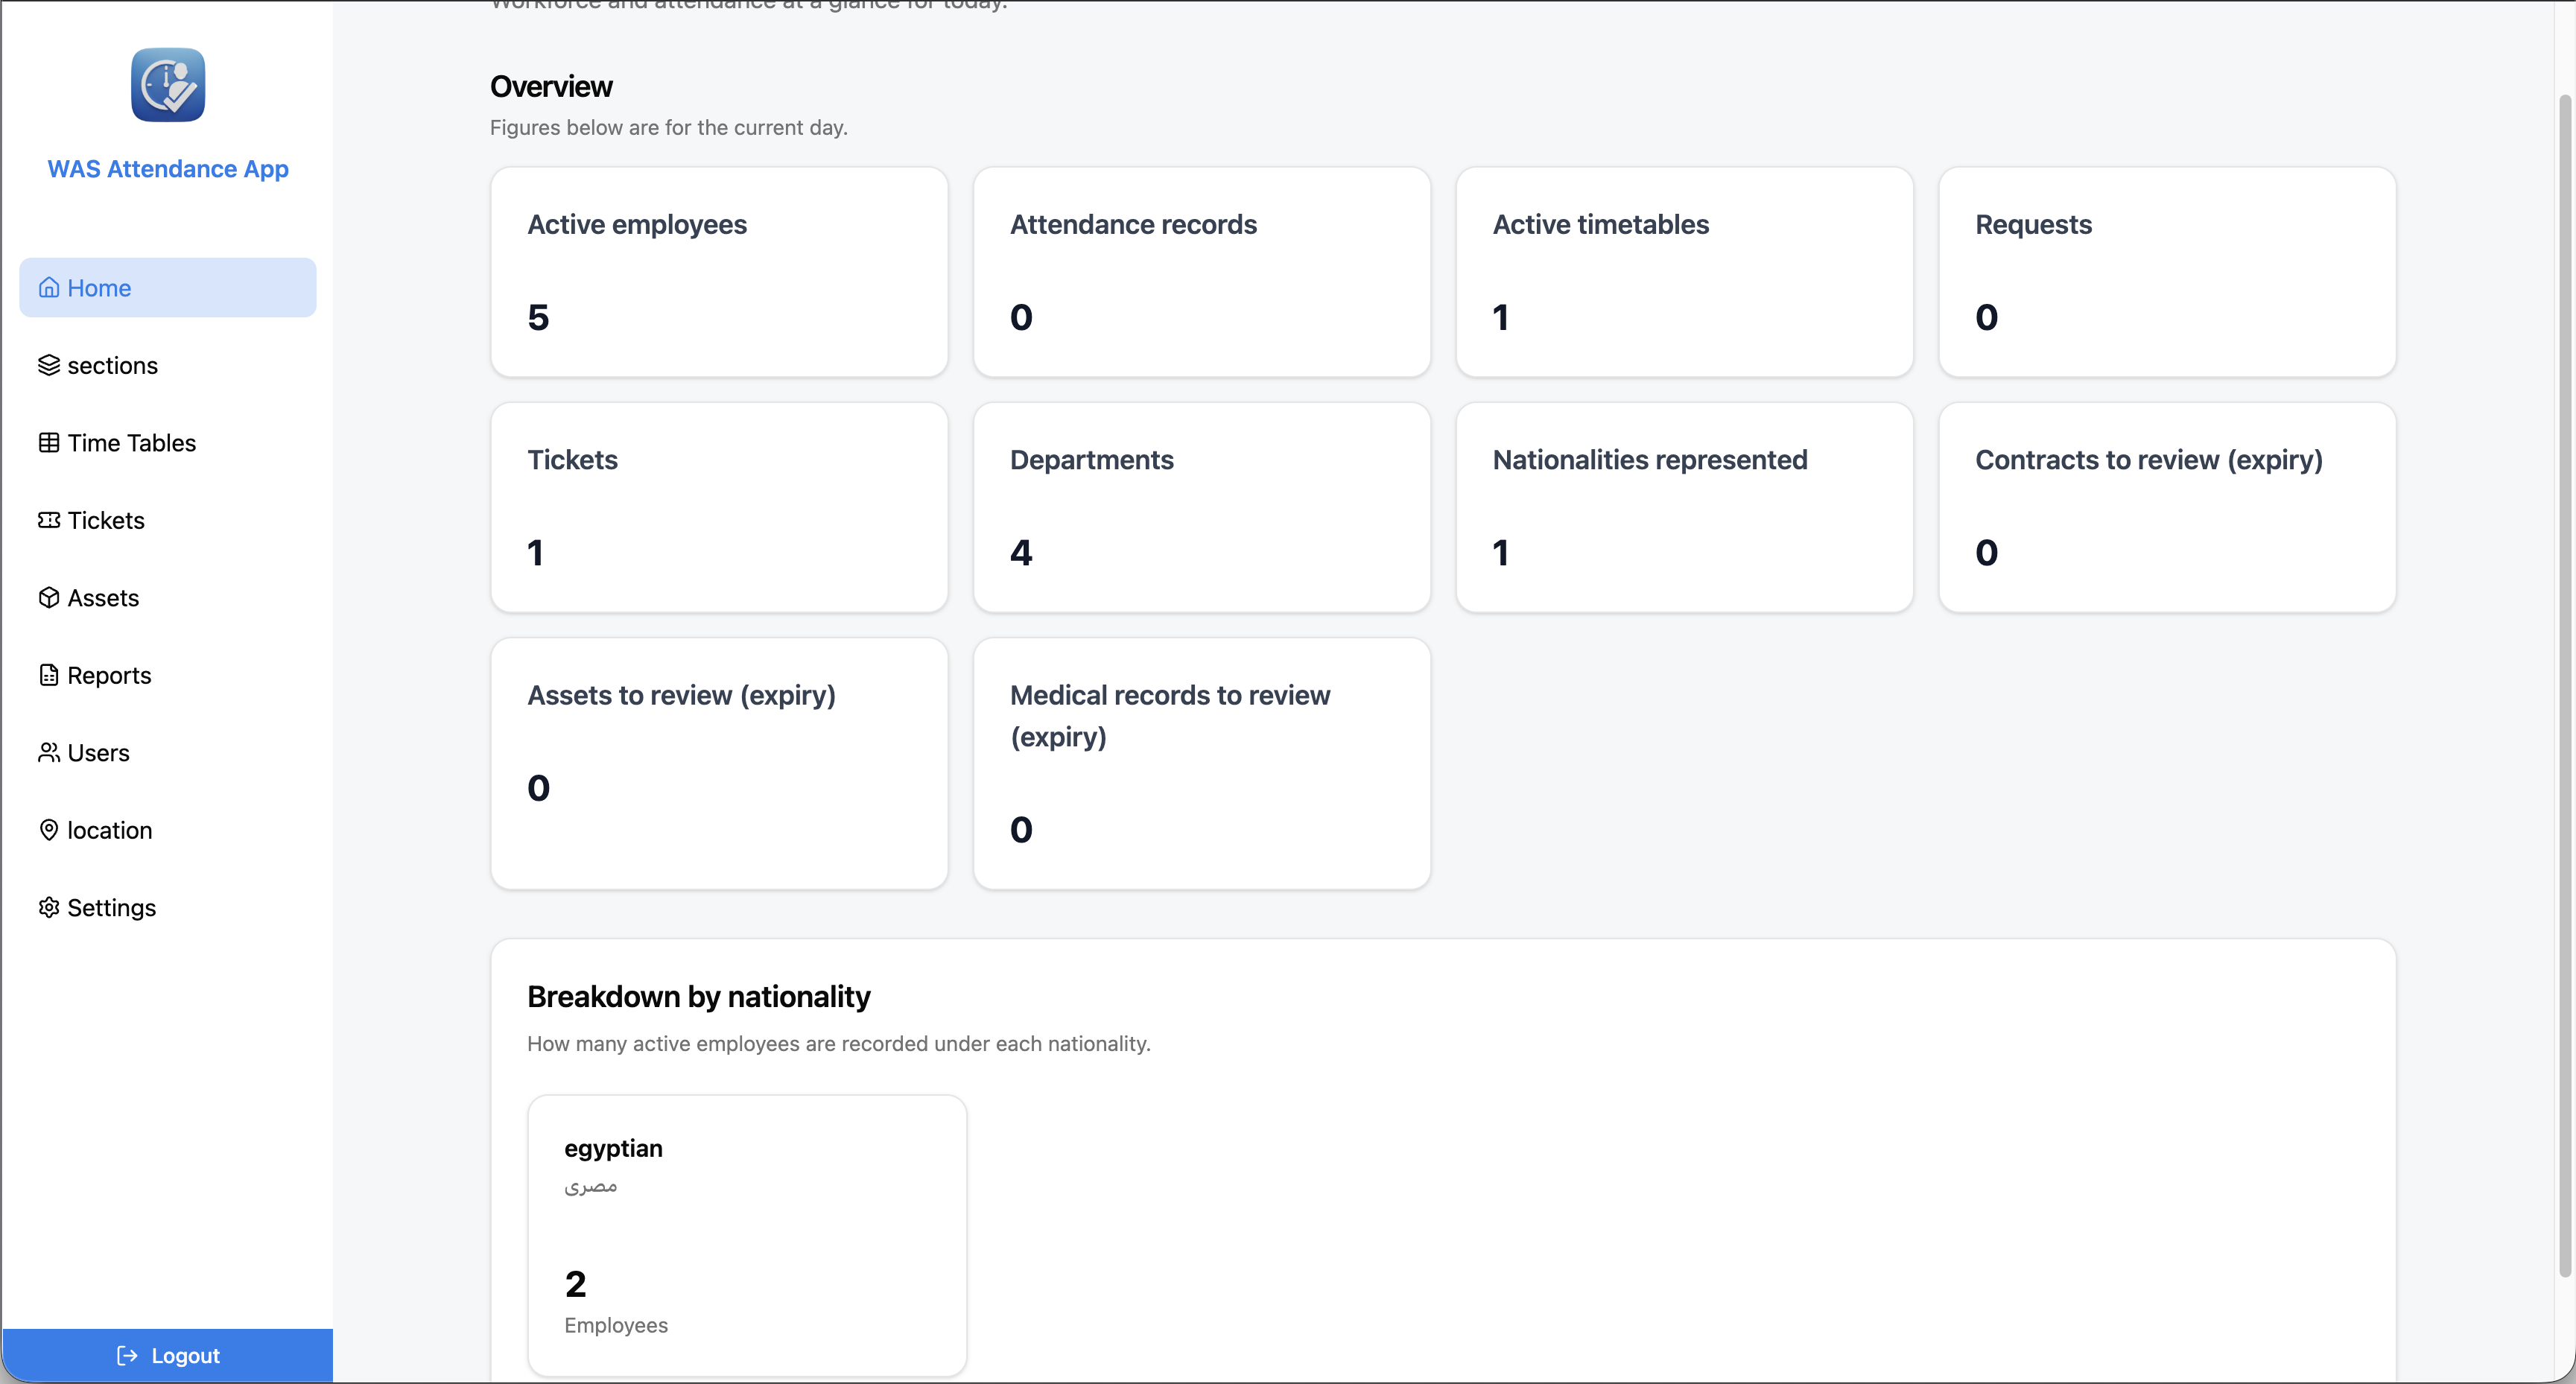The width and height of the screenshot is (2576, 1384).
Task: Select the Attendance records card
Action: 1202,272
